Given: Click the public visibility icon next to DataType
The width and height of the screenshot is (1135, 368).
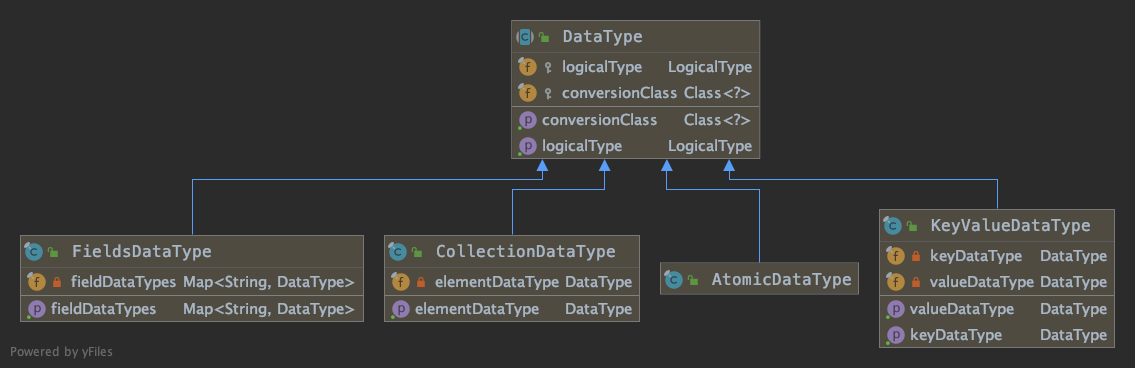Looking at the screenshot, I should 544,37.
